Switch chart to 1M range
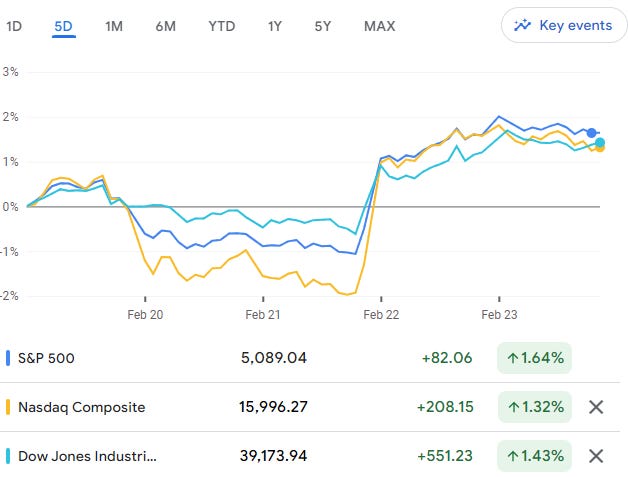628x477 pixels. point(114,26)
